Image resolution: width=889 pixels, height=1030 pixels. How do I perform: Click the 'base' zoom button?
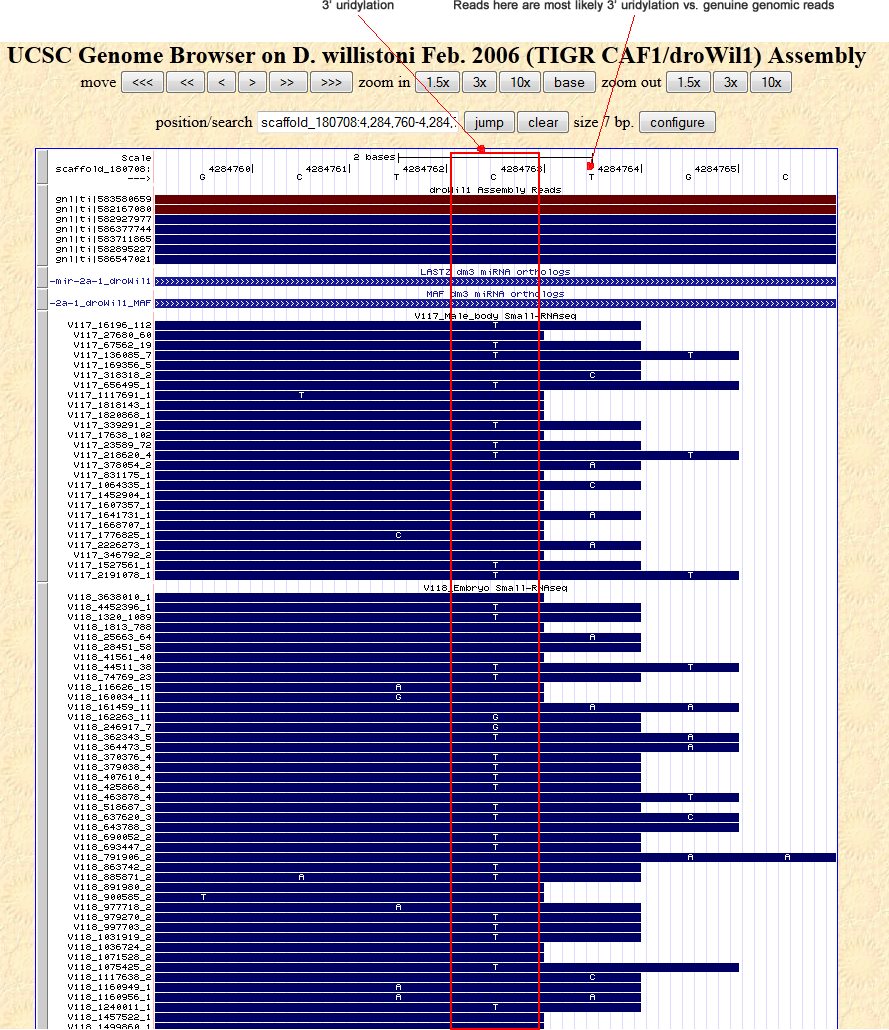(x=569, y=82)
